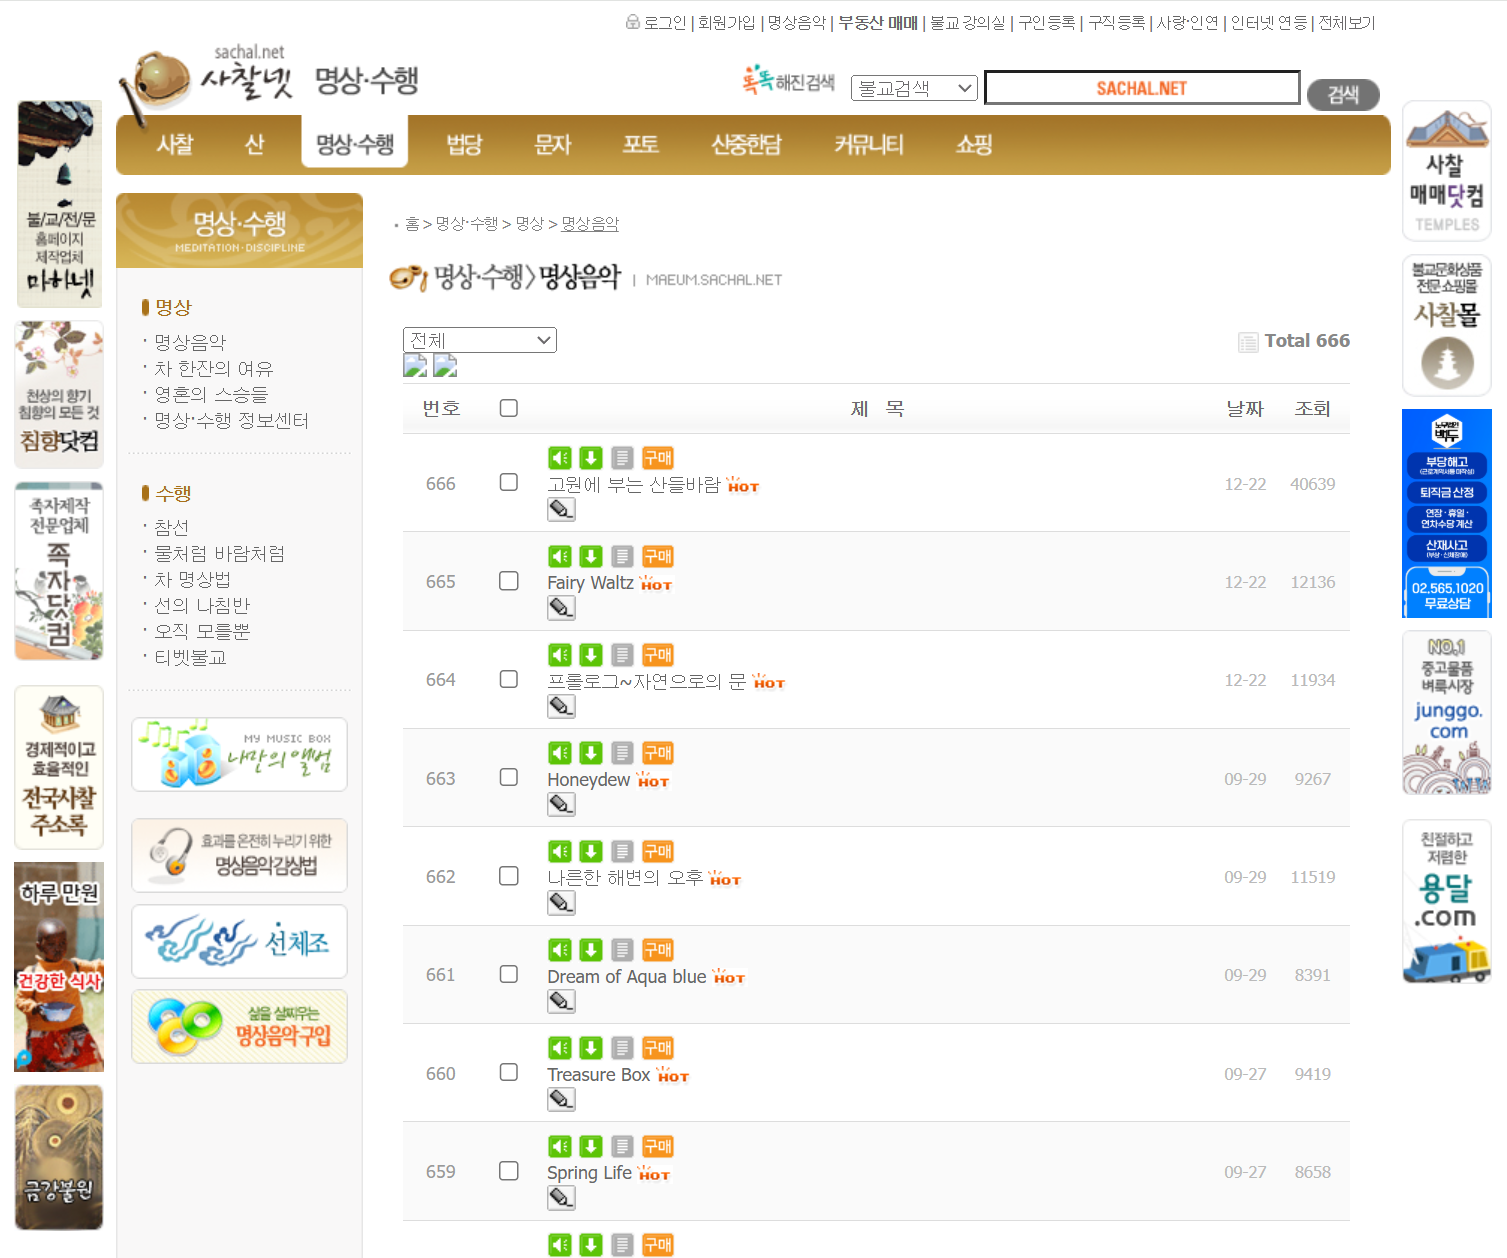1507x1258 pixels.
Task: Click the 구매 purchase icon for Spring Life
Action: click(658, 1146)
